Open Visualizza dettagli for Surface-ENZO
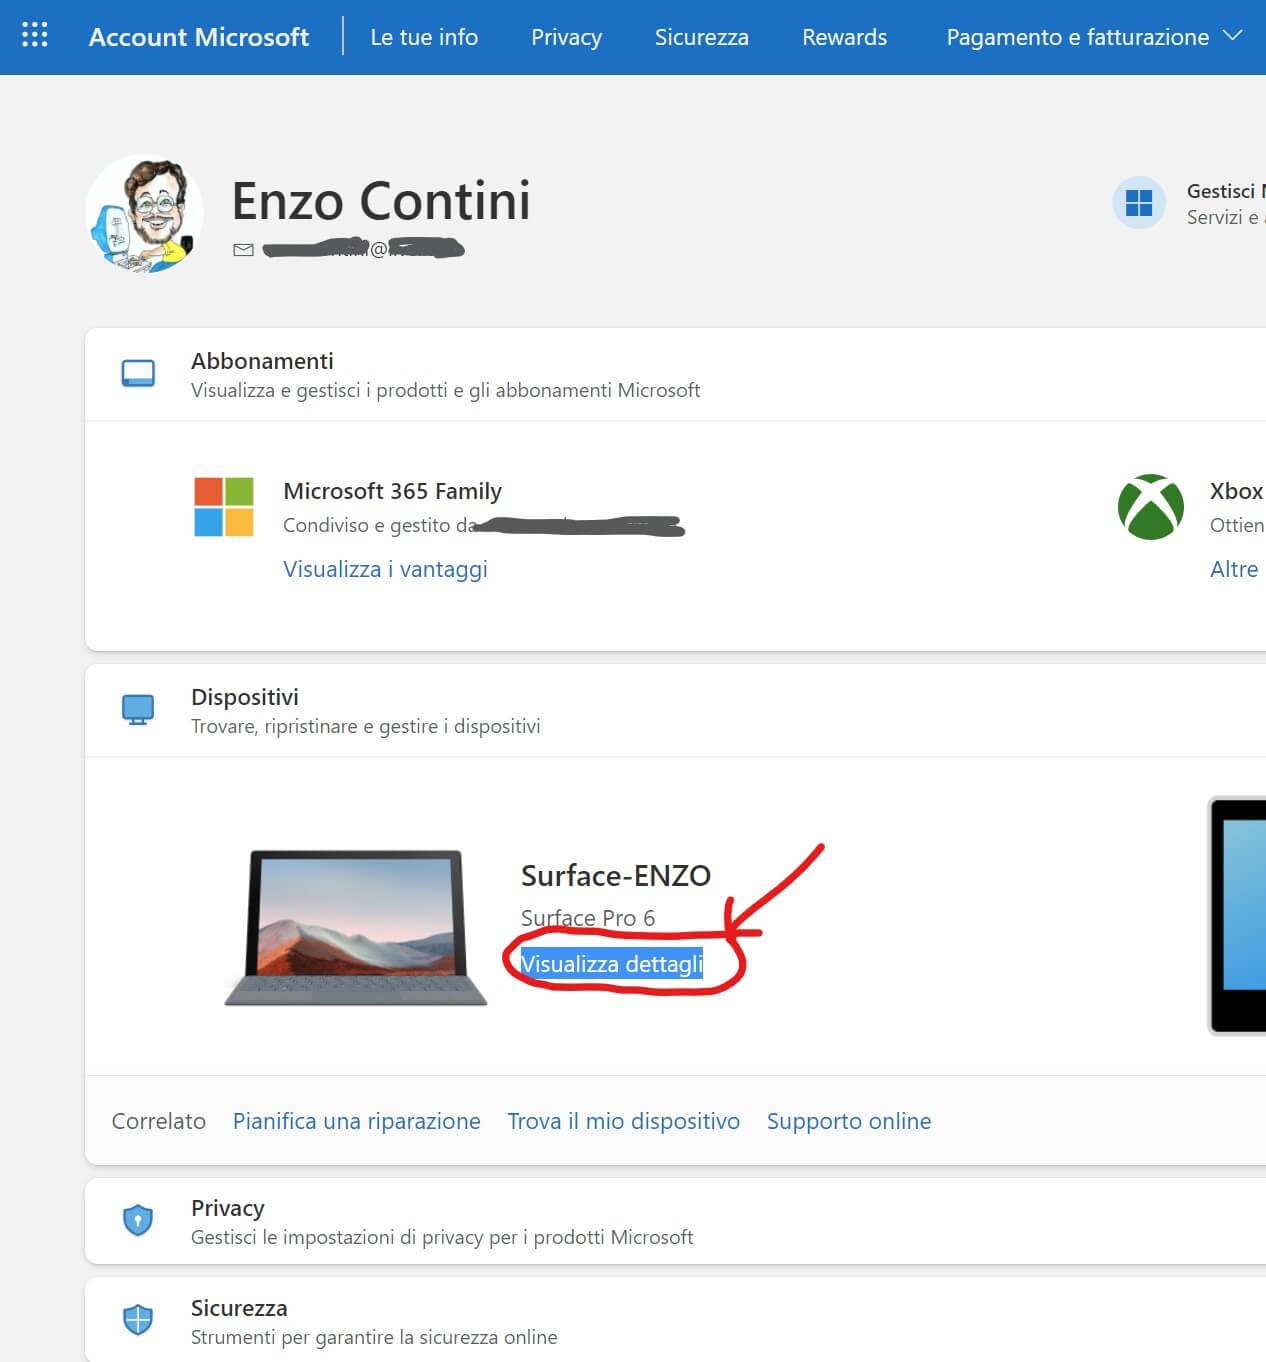1266x1362 pixels. tap(611, 964)
